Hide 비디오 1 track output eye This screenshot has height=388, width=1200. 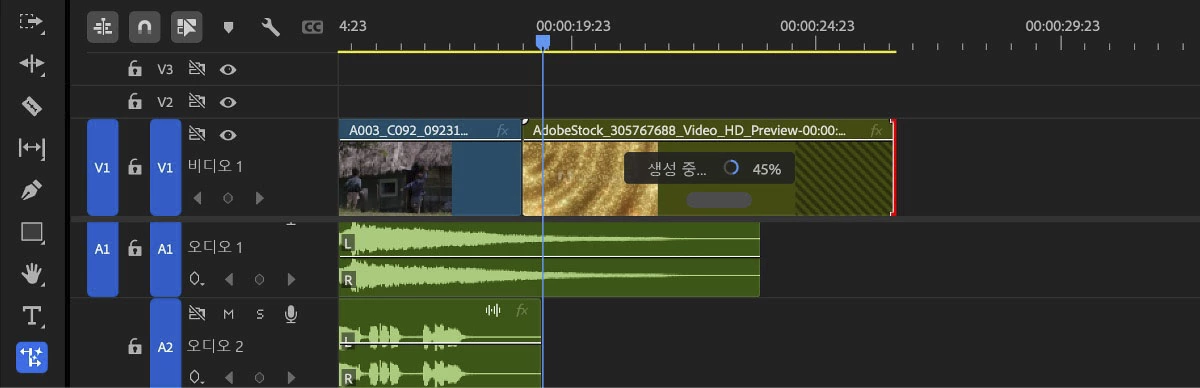pos(228,135)
